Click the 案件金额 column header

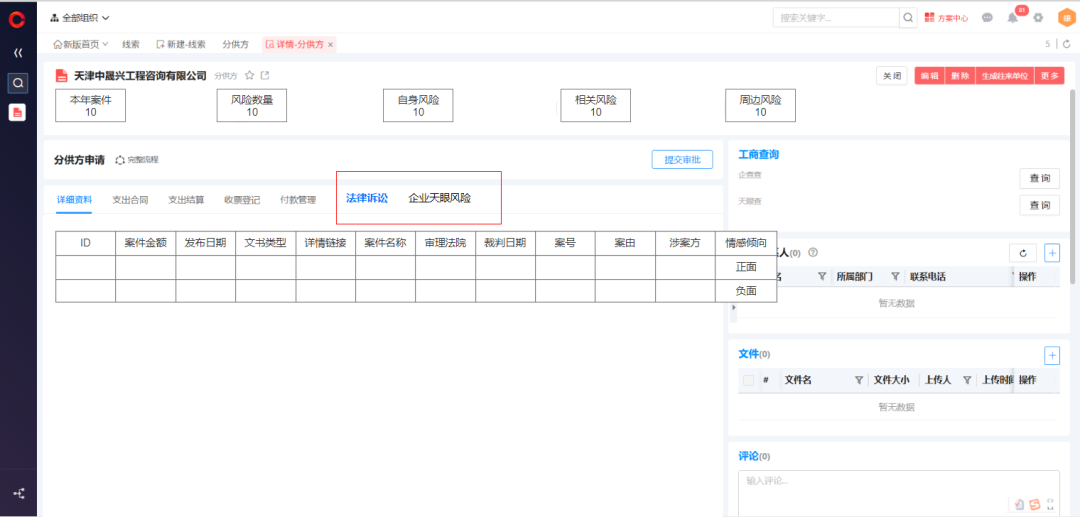(x=145, y=243)
